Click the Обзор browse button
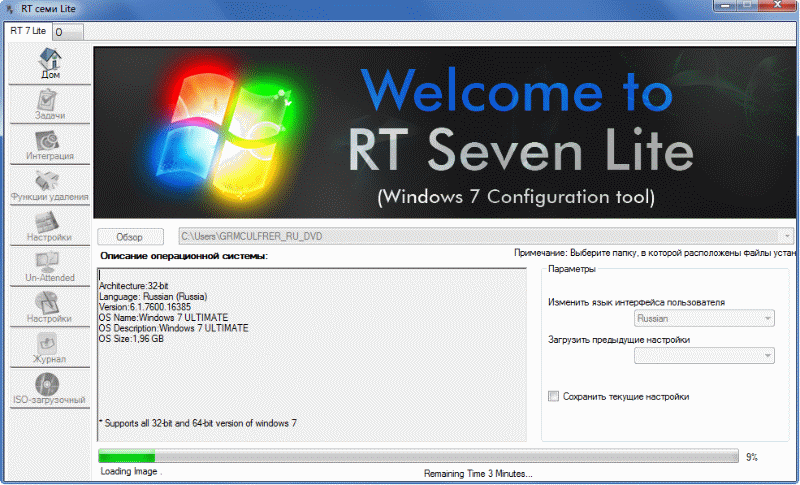The width and height of the screenshot is (800, 485). (x=131, y=237)
